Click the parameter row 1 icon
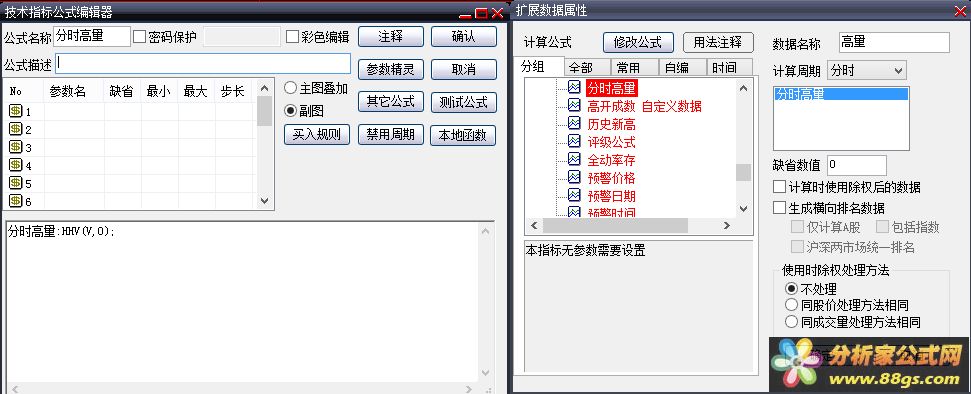Image resolution: width=971 pixels, height=394 pixels. [15, 112]
